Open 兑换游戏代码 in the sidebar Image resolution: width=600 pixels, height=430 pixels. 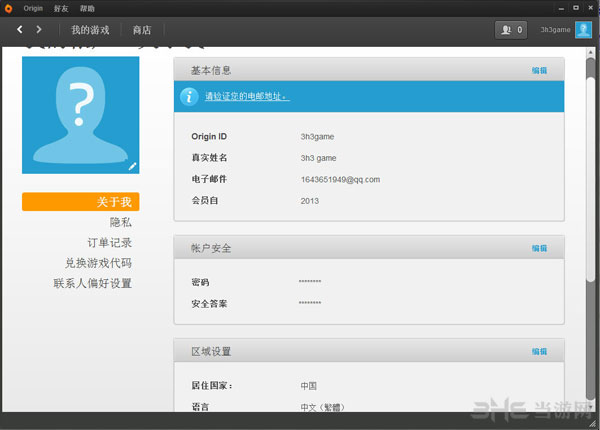pyautogui.click(x=98, y=263)
